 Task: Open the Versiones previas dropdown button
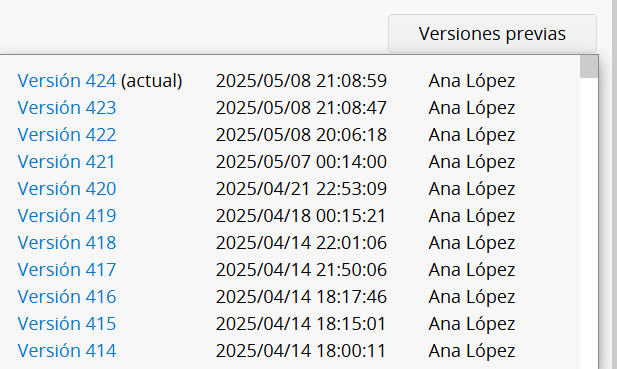[x=492, y=33]
